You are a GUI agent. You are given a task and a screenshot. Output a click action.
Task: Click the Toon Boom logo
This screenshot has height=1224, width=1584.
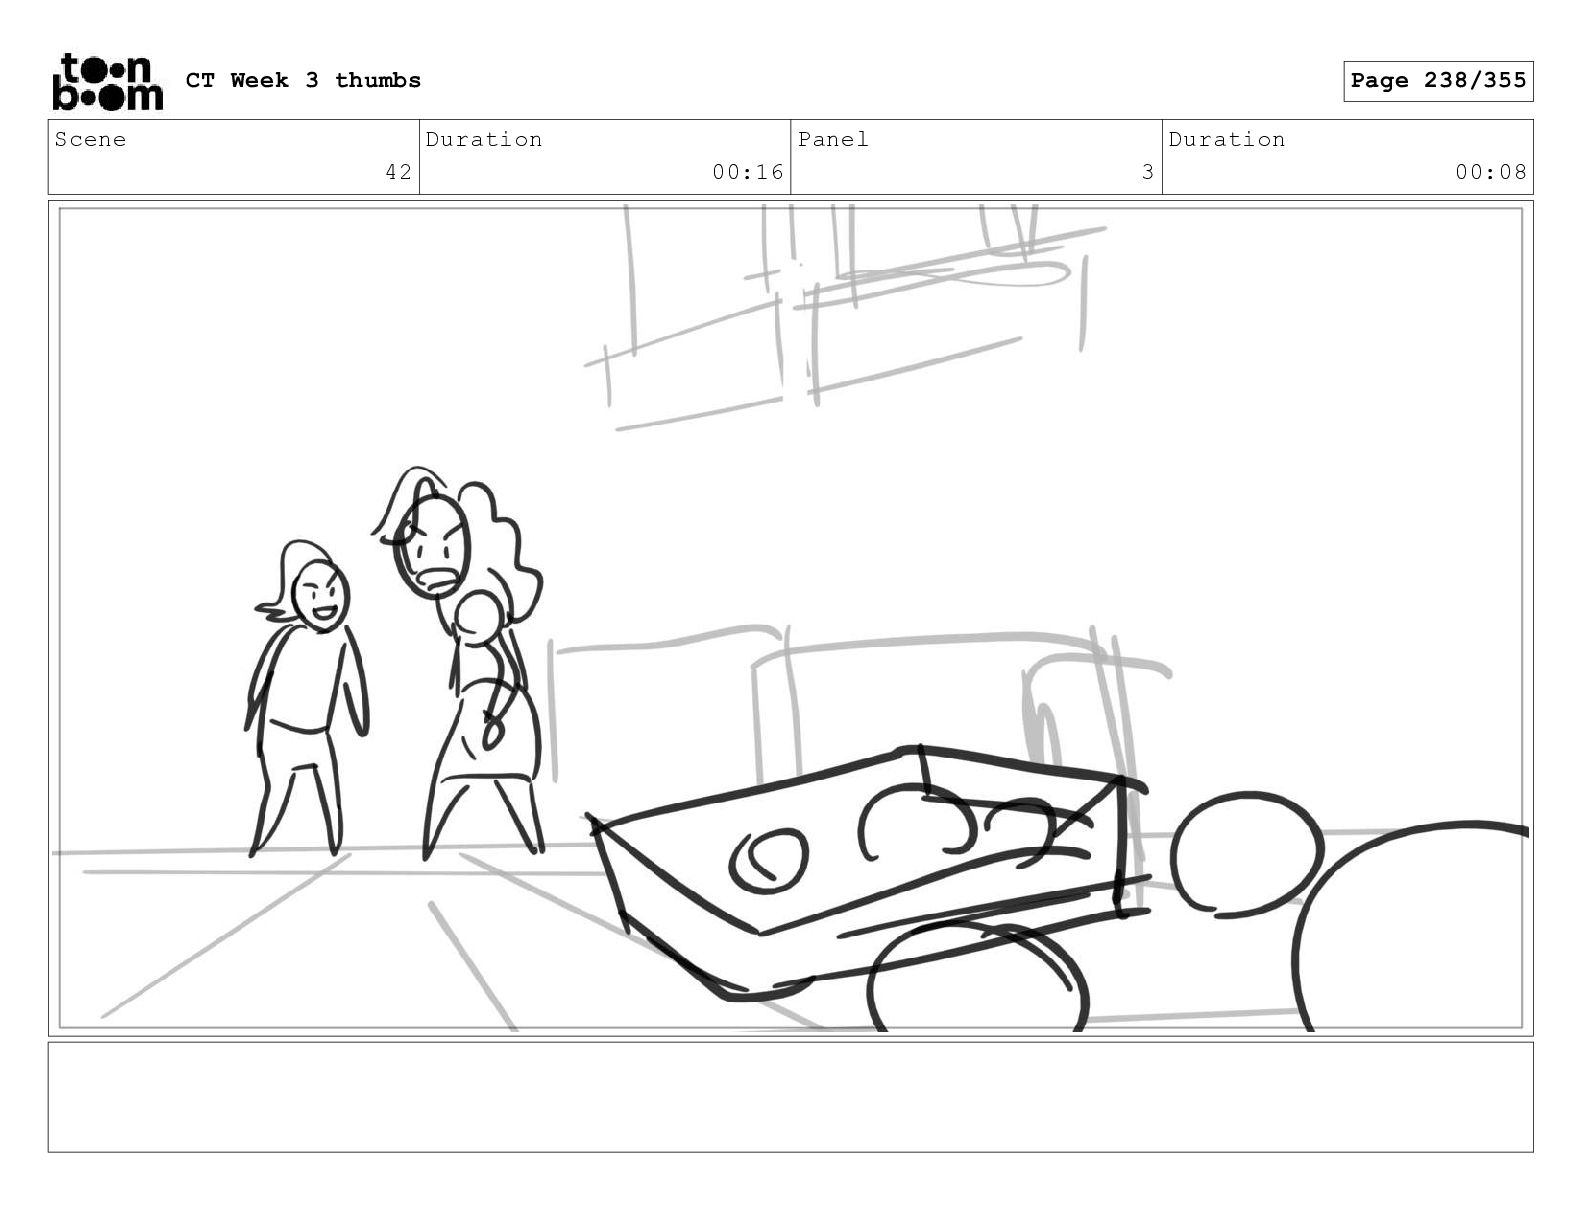pyautogui.click(x=107, y=82)
